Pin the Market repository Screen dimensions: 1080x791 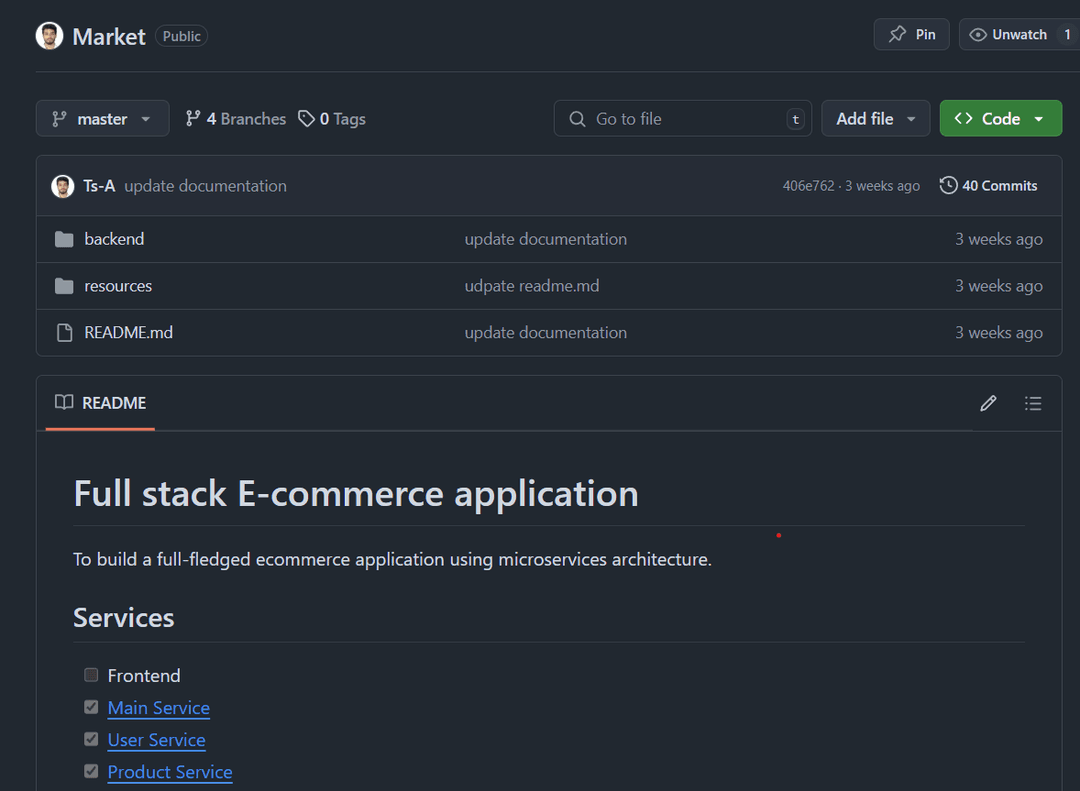coord(911,35)
